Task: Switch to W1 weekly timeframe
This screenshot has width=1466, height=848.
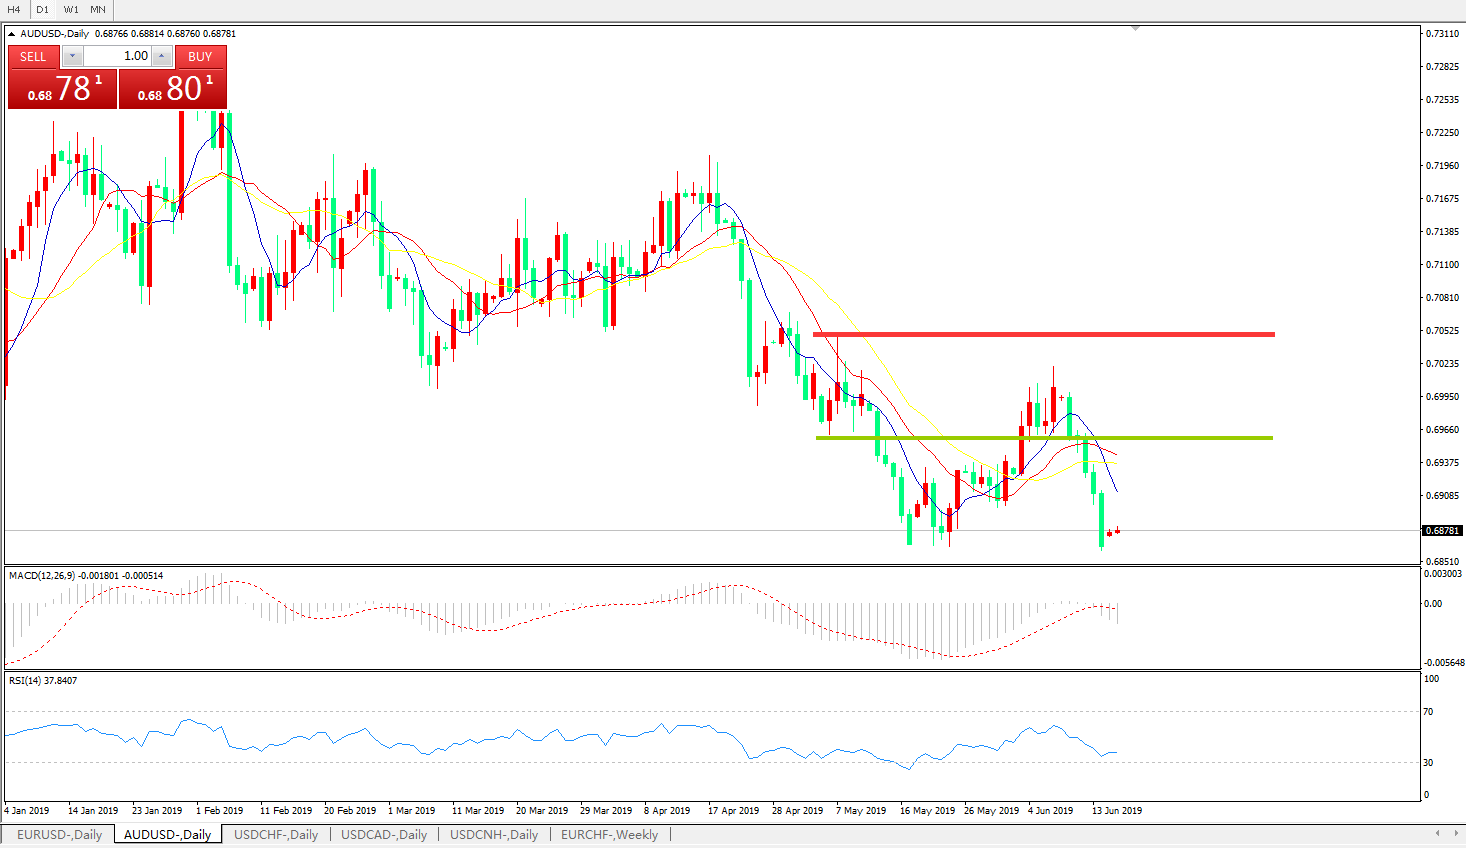Action: click(x=71, y=9)
